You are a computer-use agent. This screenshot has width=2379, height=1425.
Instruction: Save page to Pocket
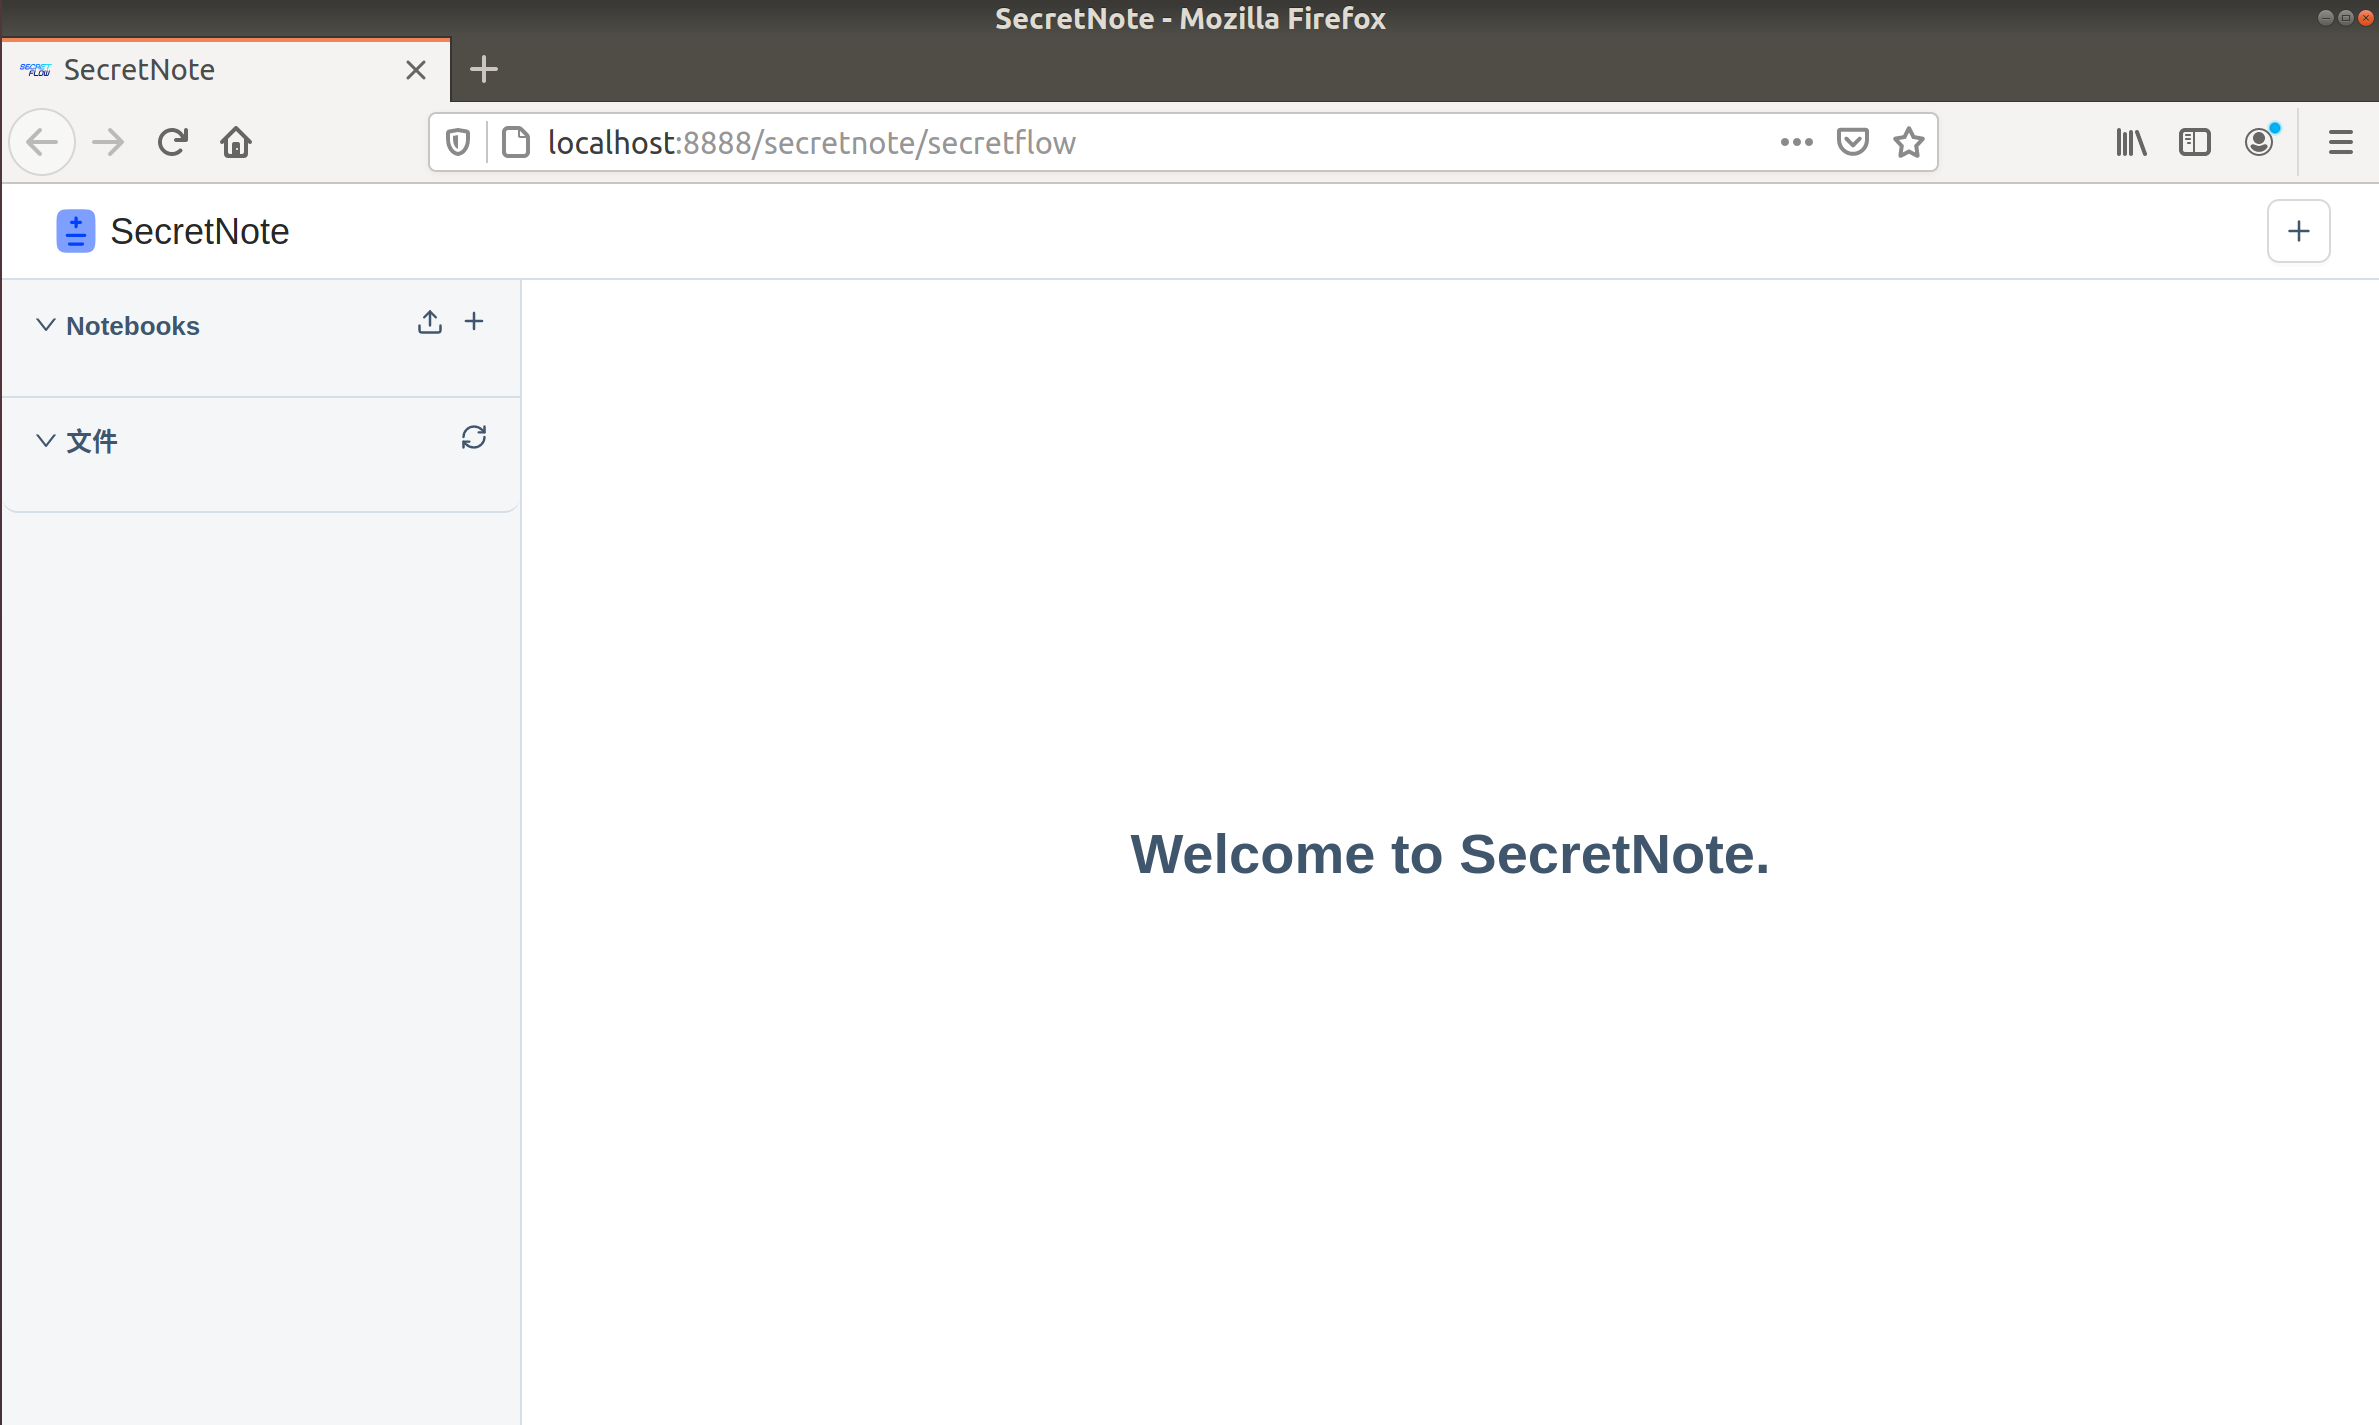pos(1852,142)
